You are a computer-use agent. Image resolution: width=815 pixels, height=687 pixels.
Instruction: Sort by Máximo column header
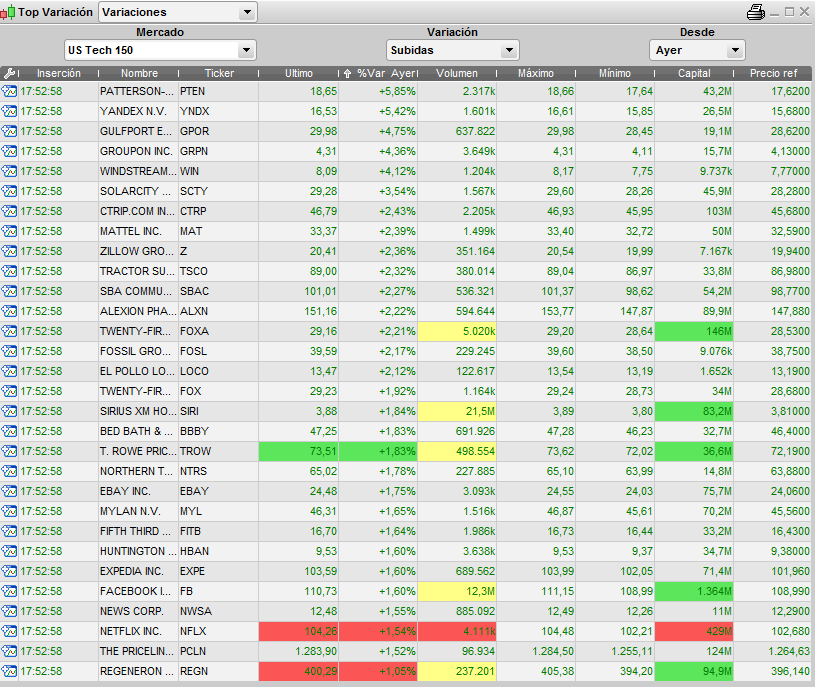[536, 73]
